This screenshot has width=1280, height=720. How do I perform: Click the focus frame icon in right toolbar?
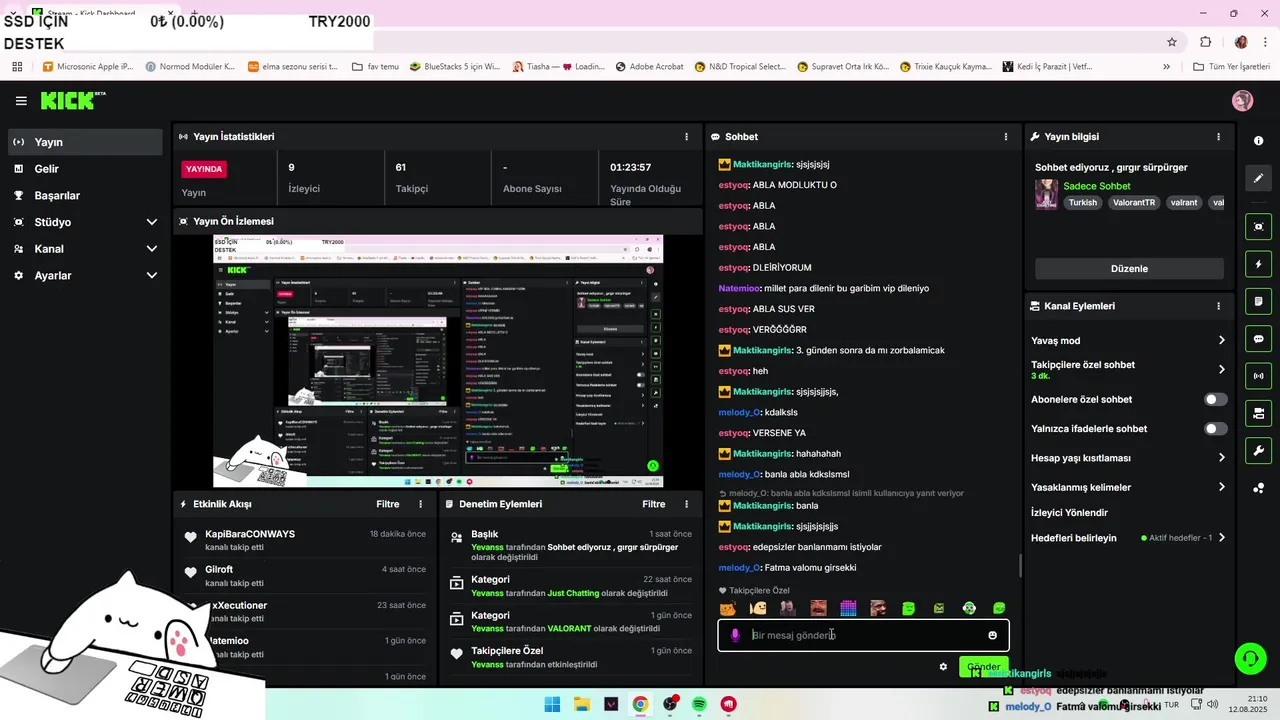click(x=1259, y=227)
